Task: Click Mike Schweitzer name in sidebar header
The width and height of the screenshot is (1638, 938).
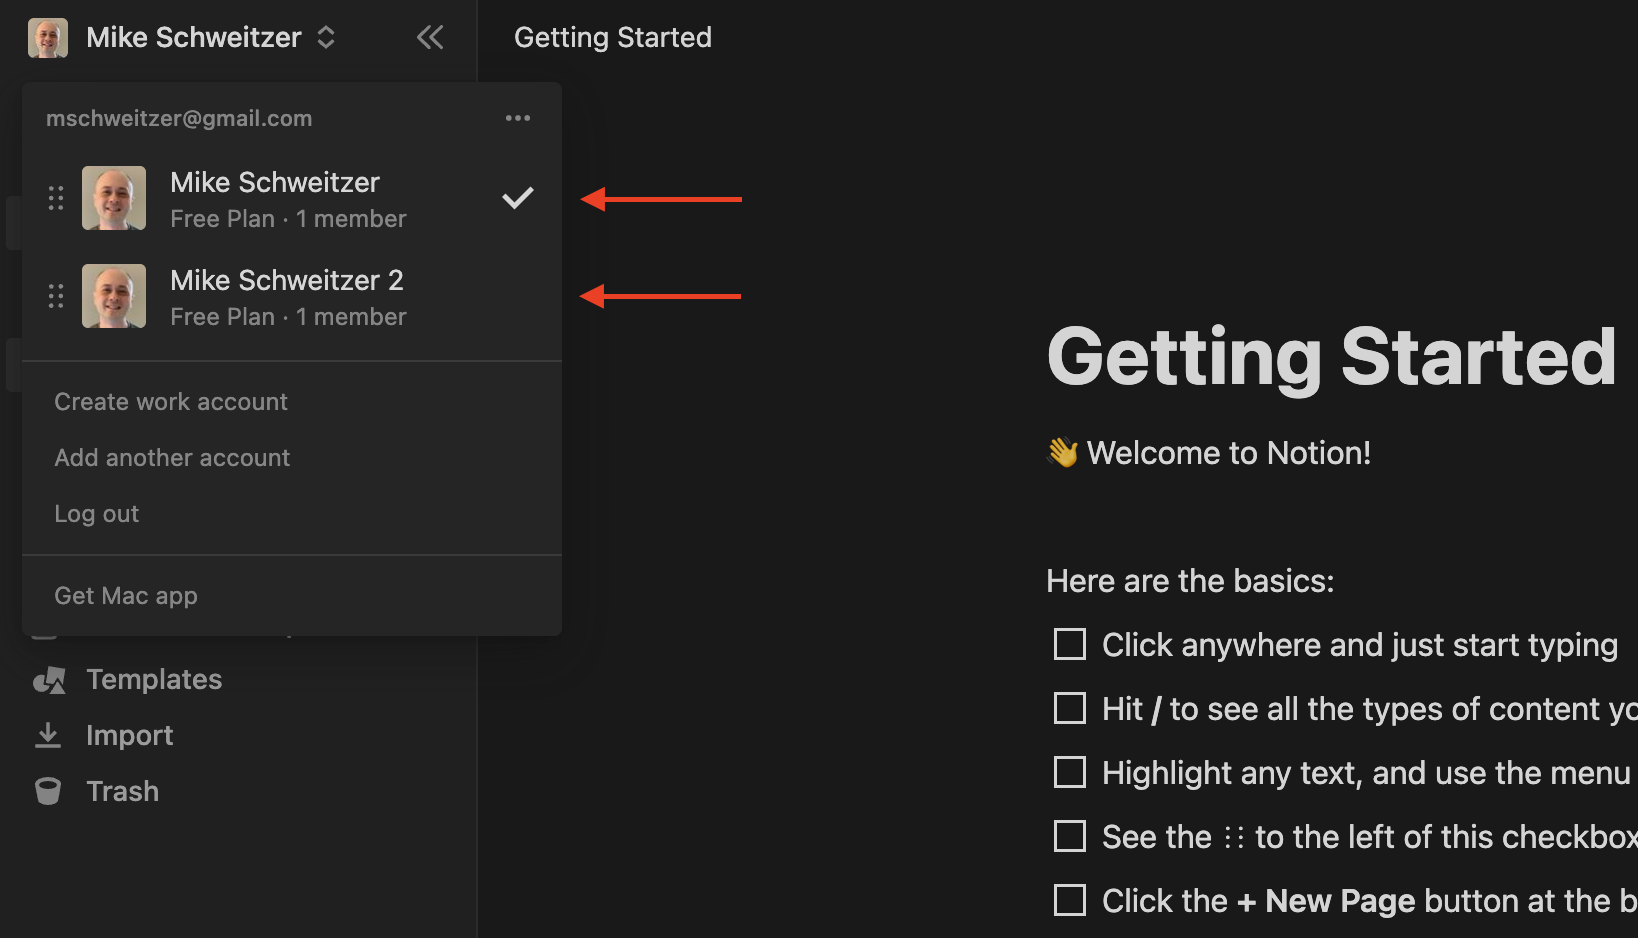Action: [194, 38]
